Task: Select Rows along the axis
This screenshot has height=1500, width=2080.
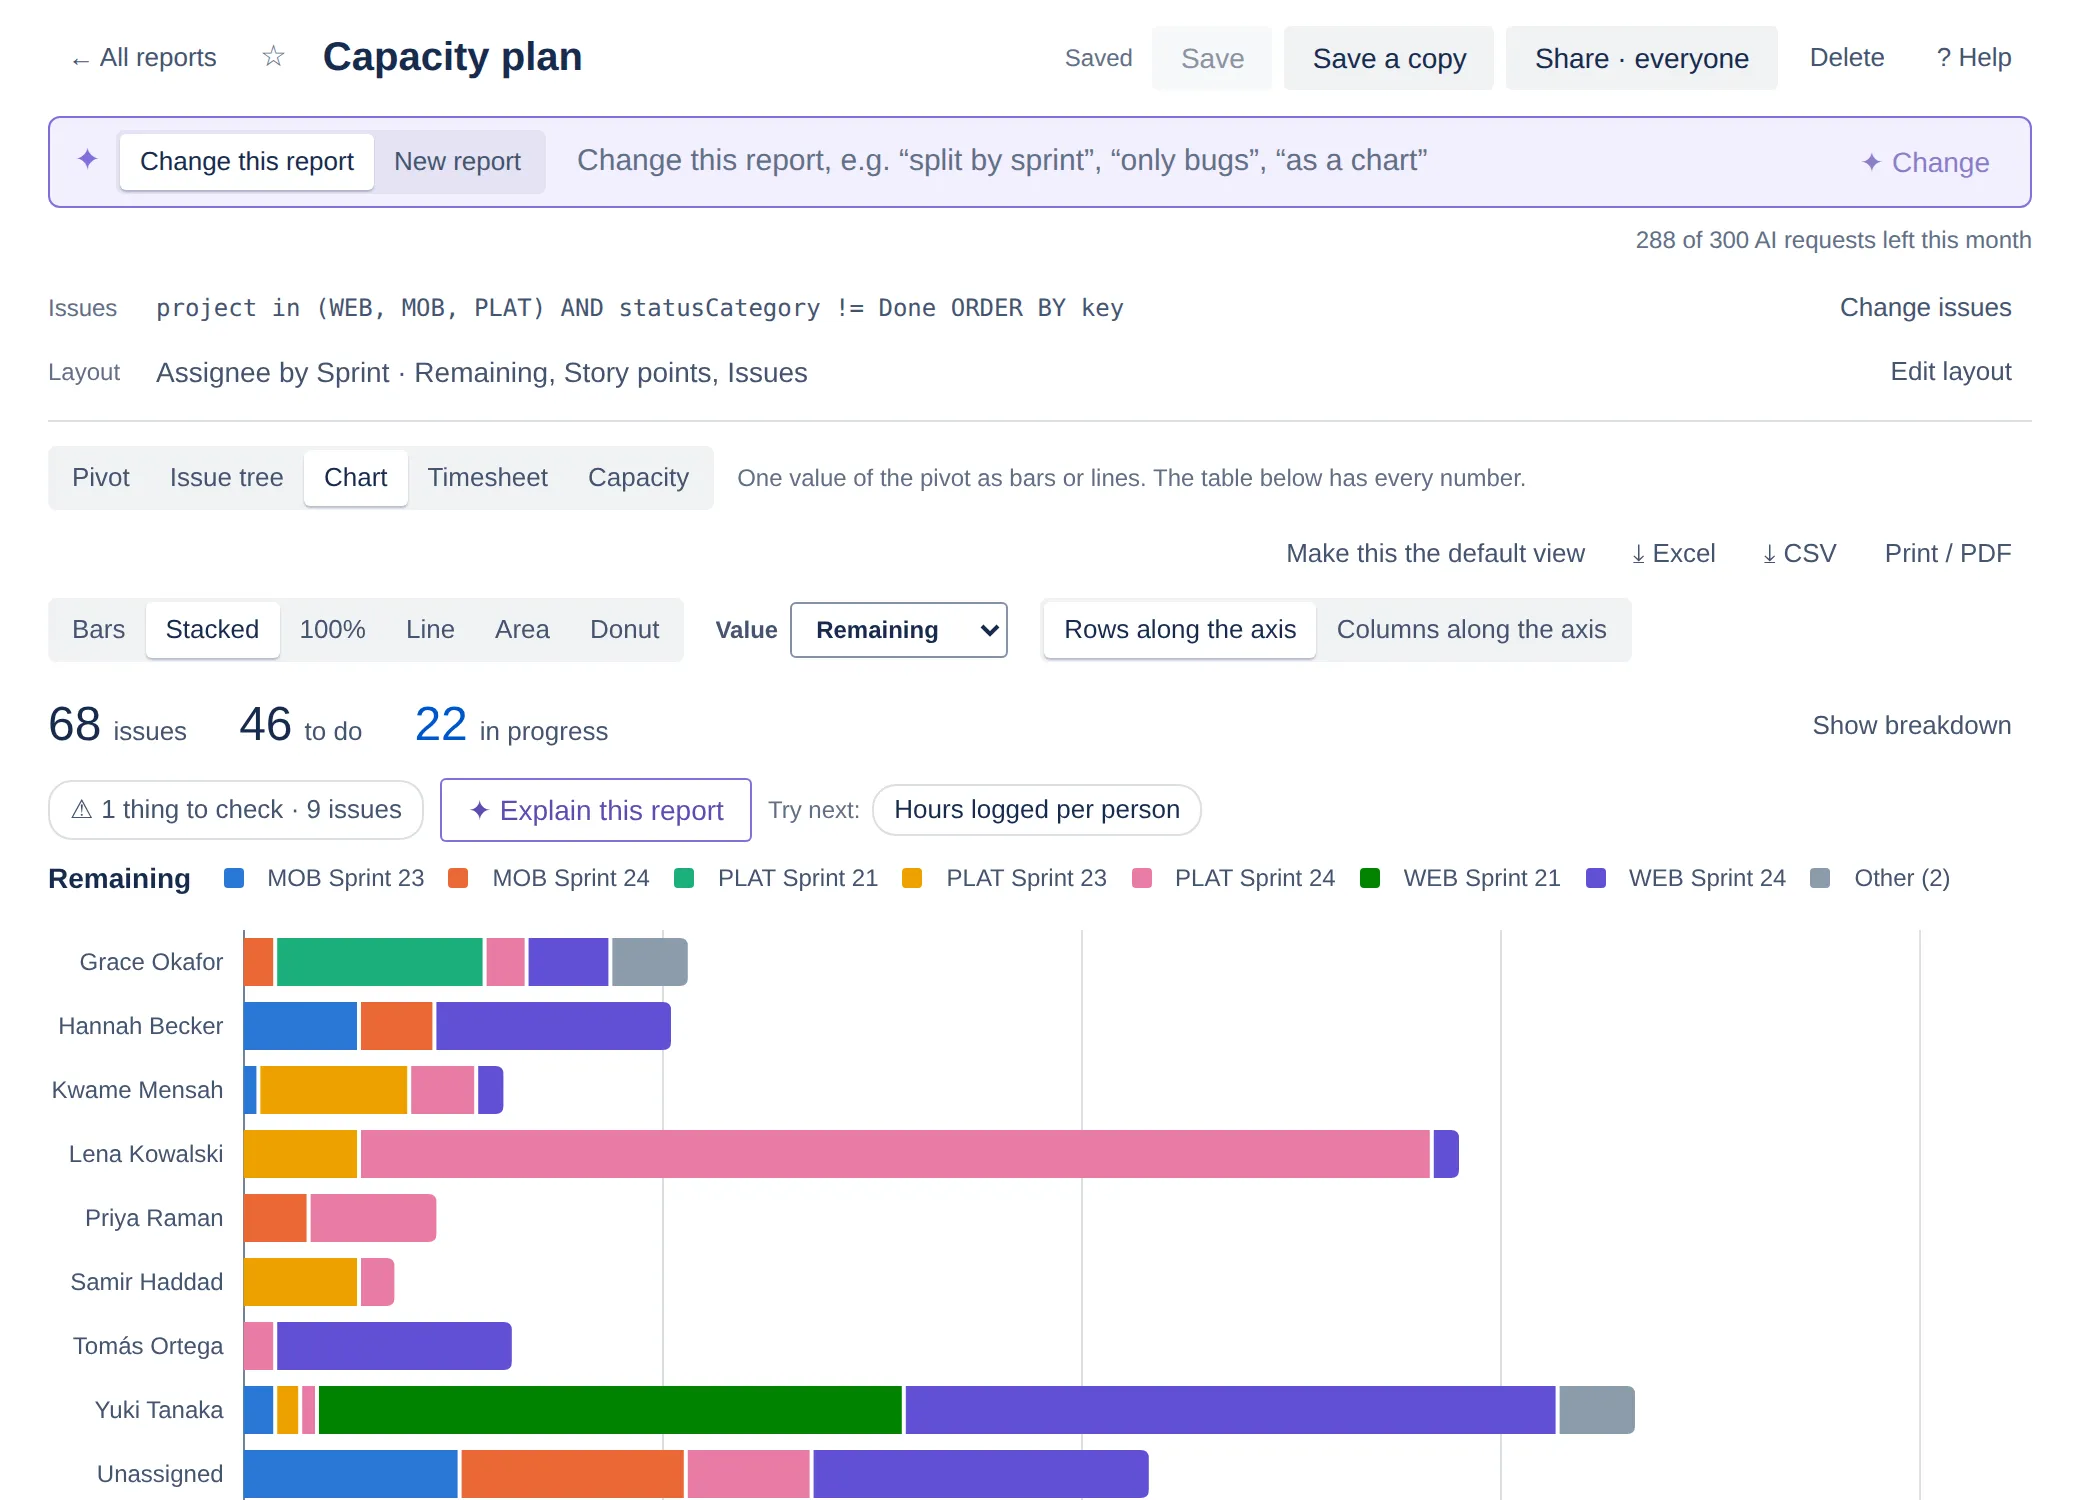Action: [1180, 629]
